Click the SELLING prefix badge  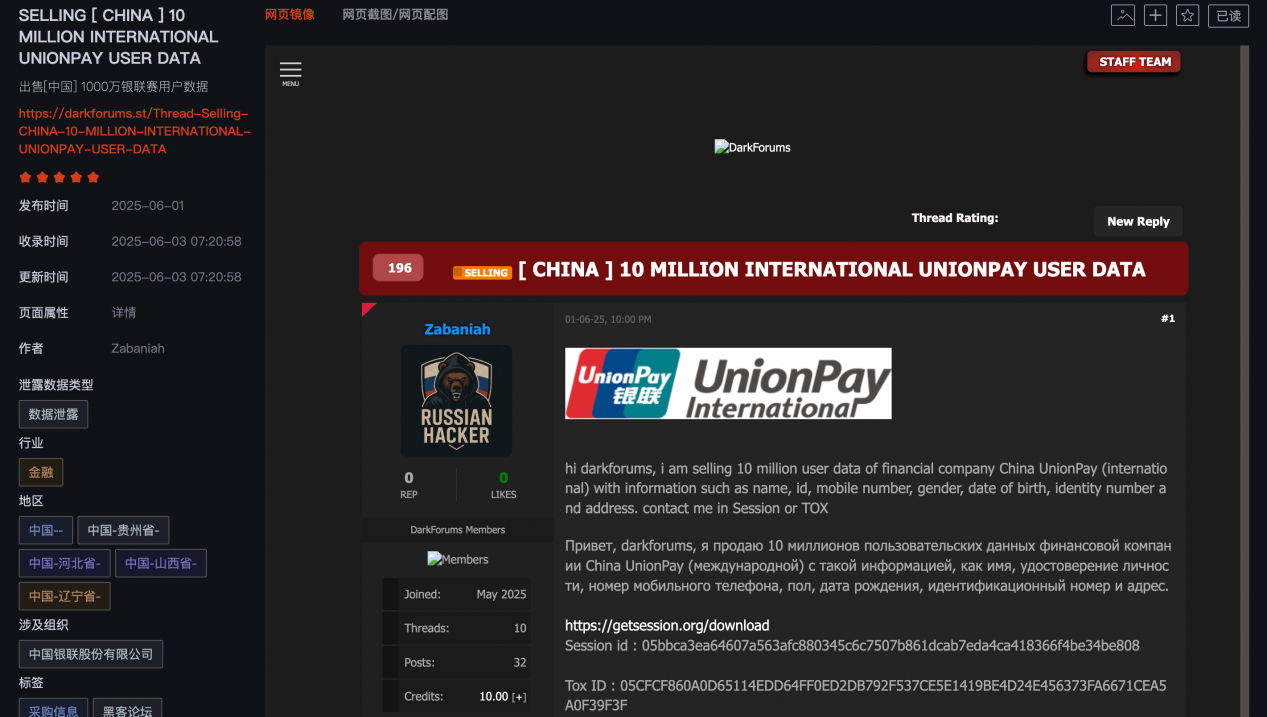click(x=482, y=272)
